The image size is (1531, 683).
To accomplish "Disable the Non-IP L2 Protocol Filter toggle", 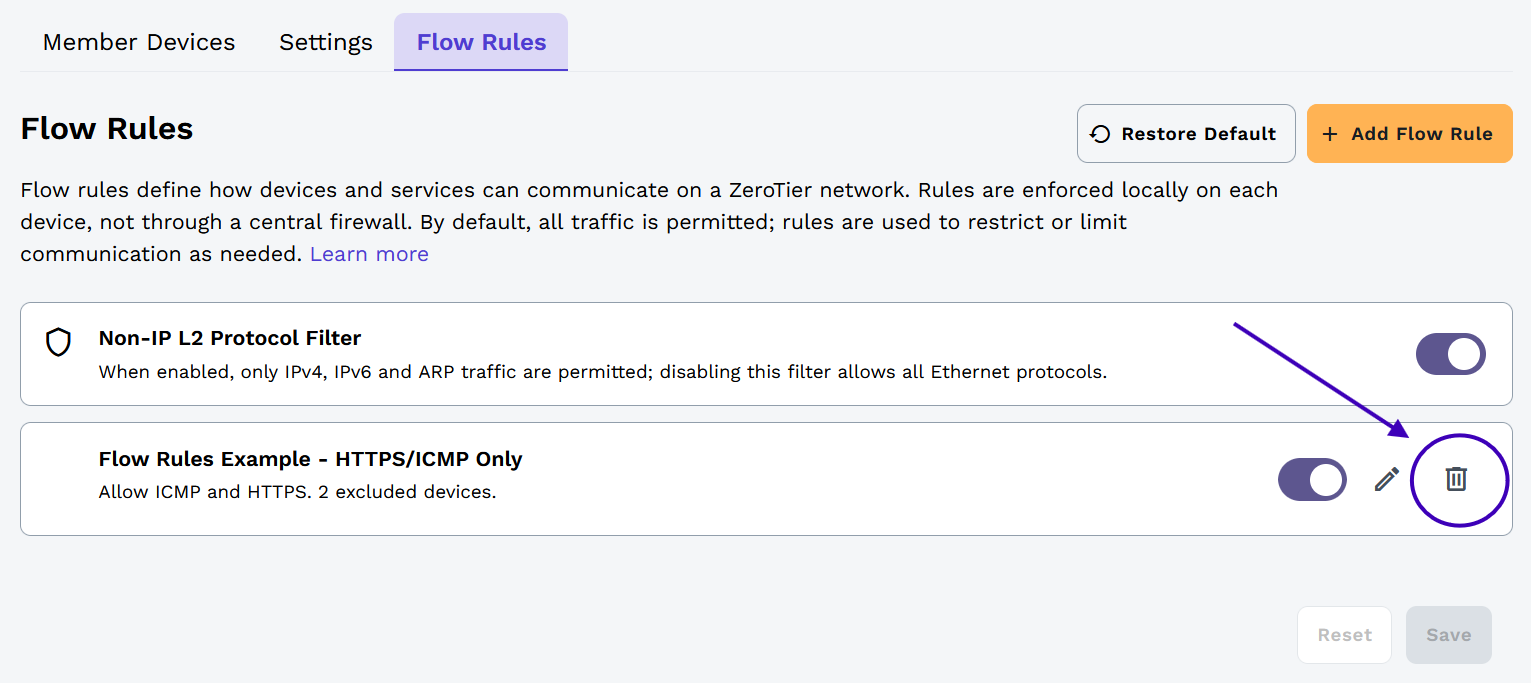I will (1450, 354).
